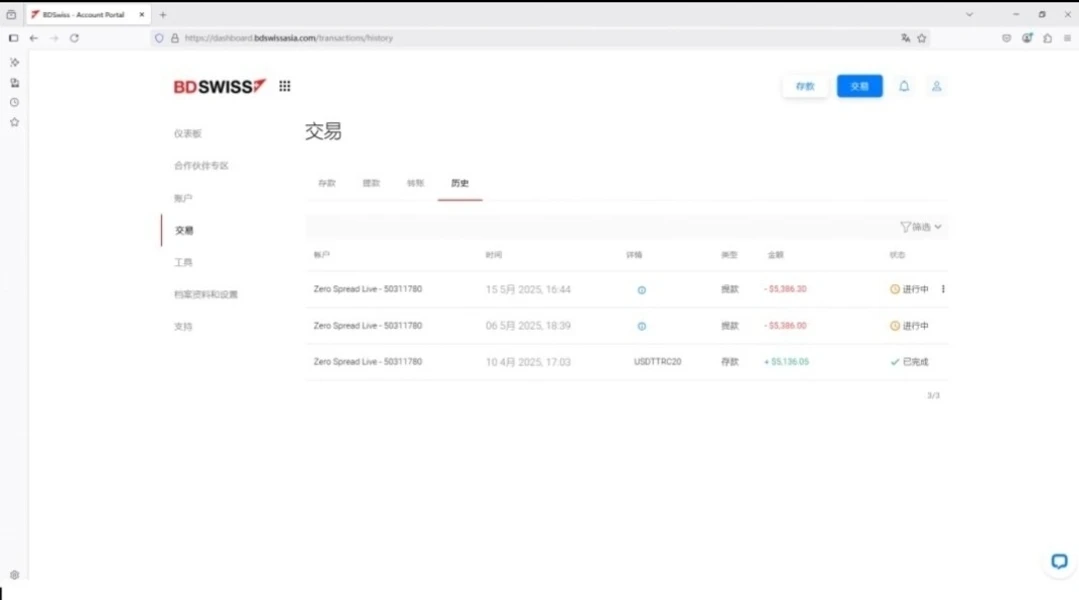Bookmark this page with the star icon
1079x600 pixels.
click(x=922, y=38)
